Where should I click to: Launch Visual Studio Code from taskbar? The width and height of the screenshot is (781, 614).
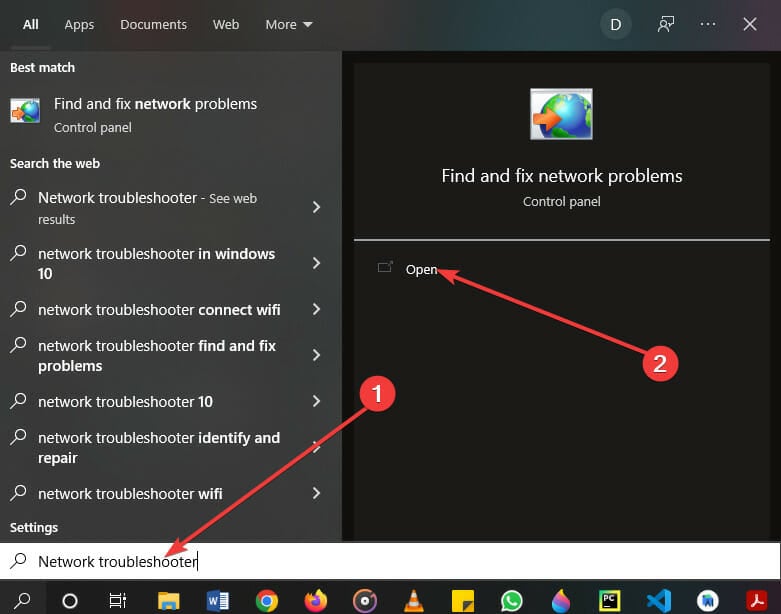658,601
